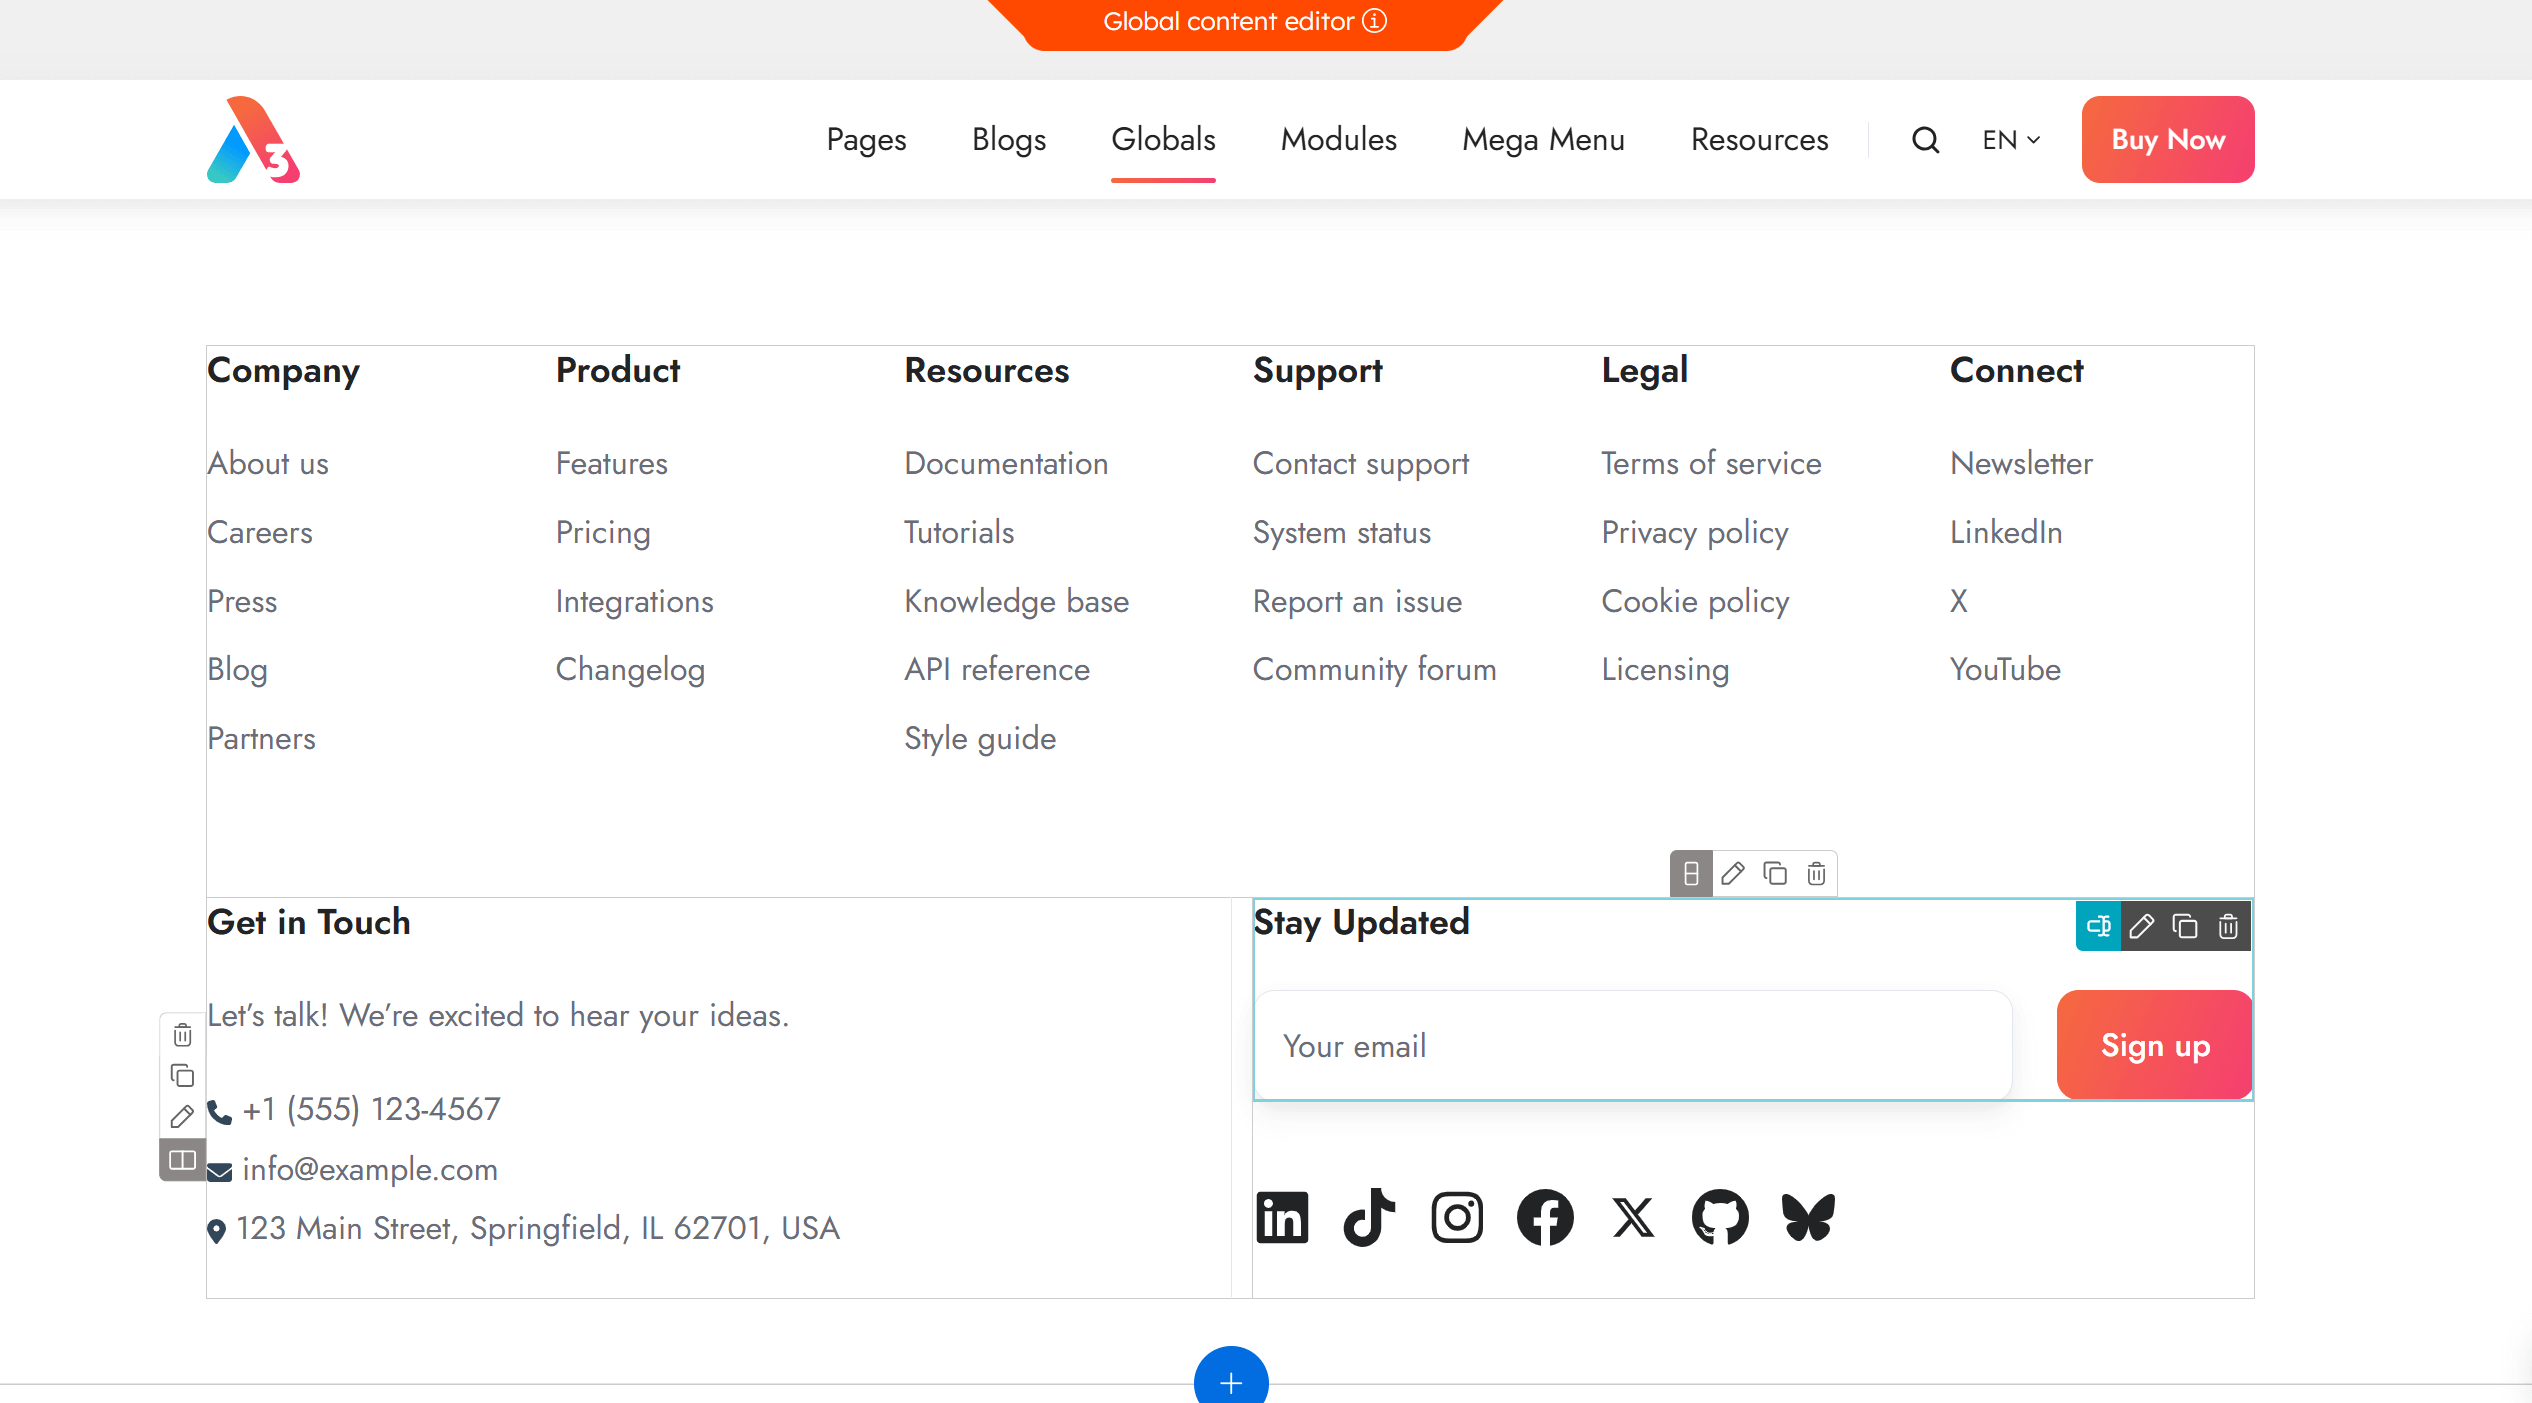Open the GitHub social icon
2532x1403 pixels.
pyautogui.click(x=1720, y=1217)
